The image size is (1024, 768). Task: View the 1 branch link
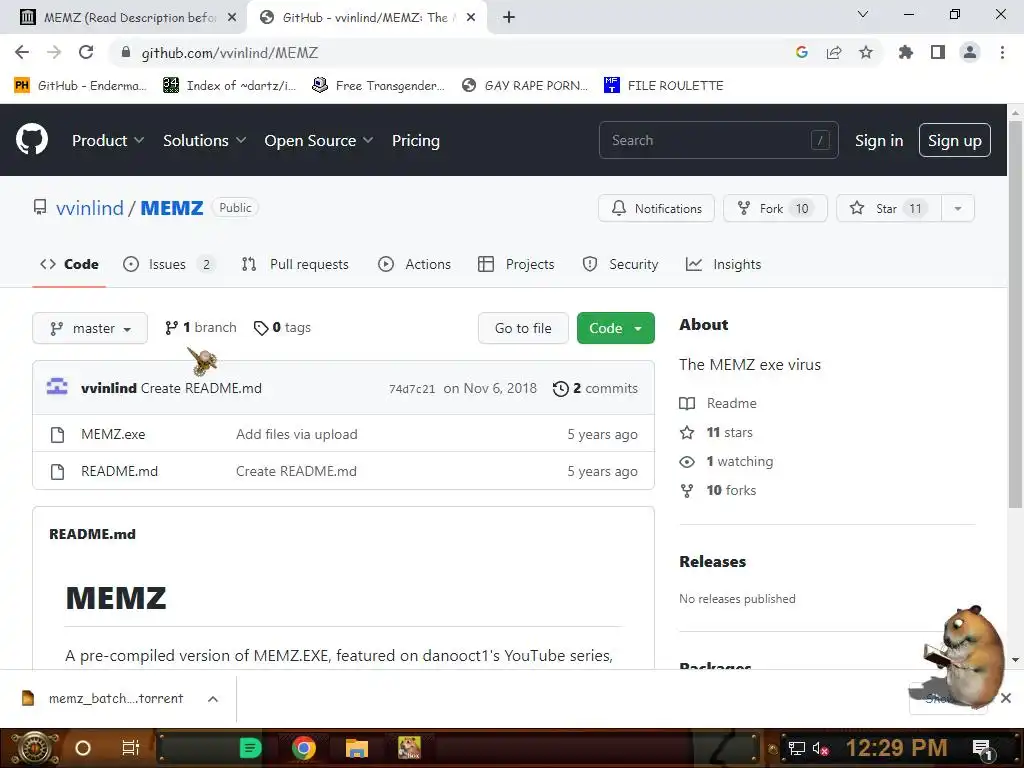200,327
